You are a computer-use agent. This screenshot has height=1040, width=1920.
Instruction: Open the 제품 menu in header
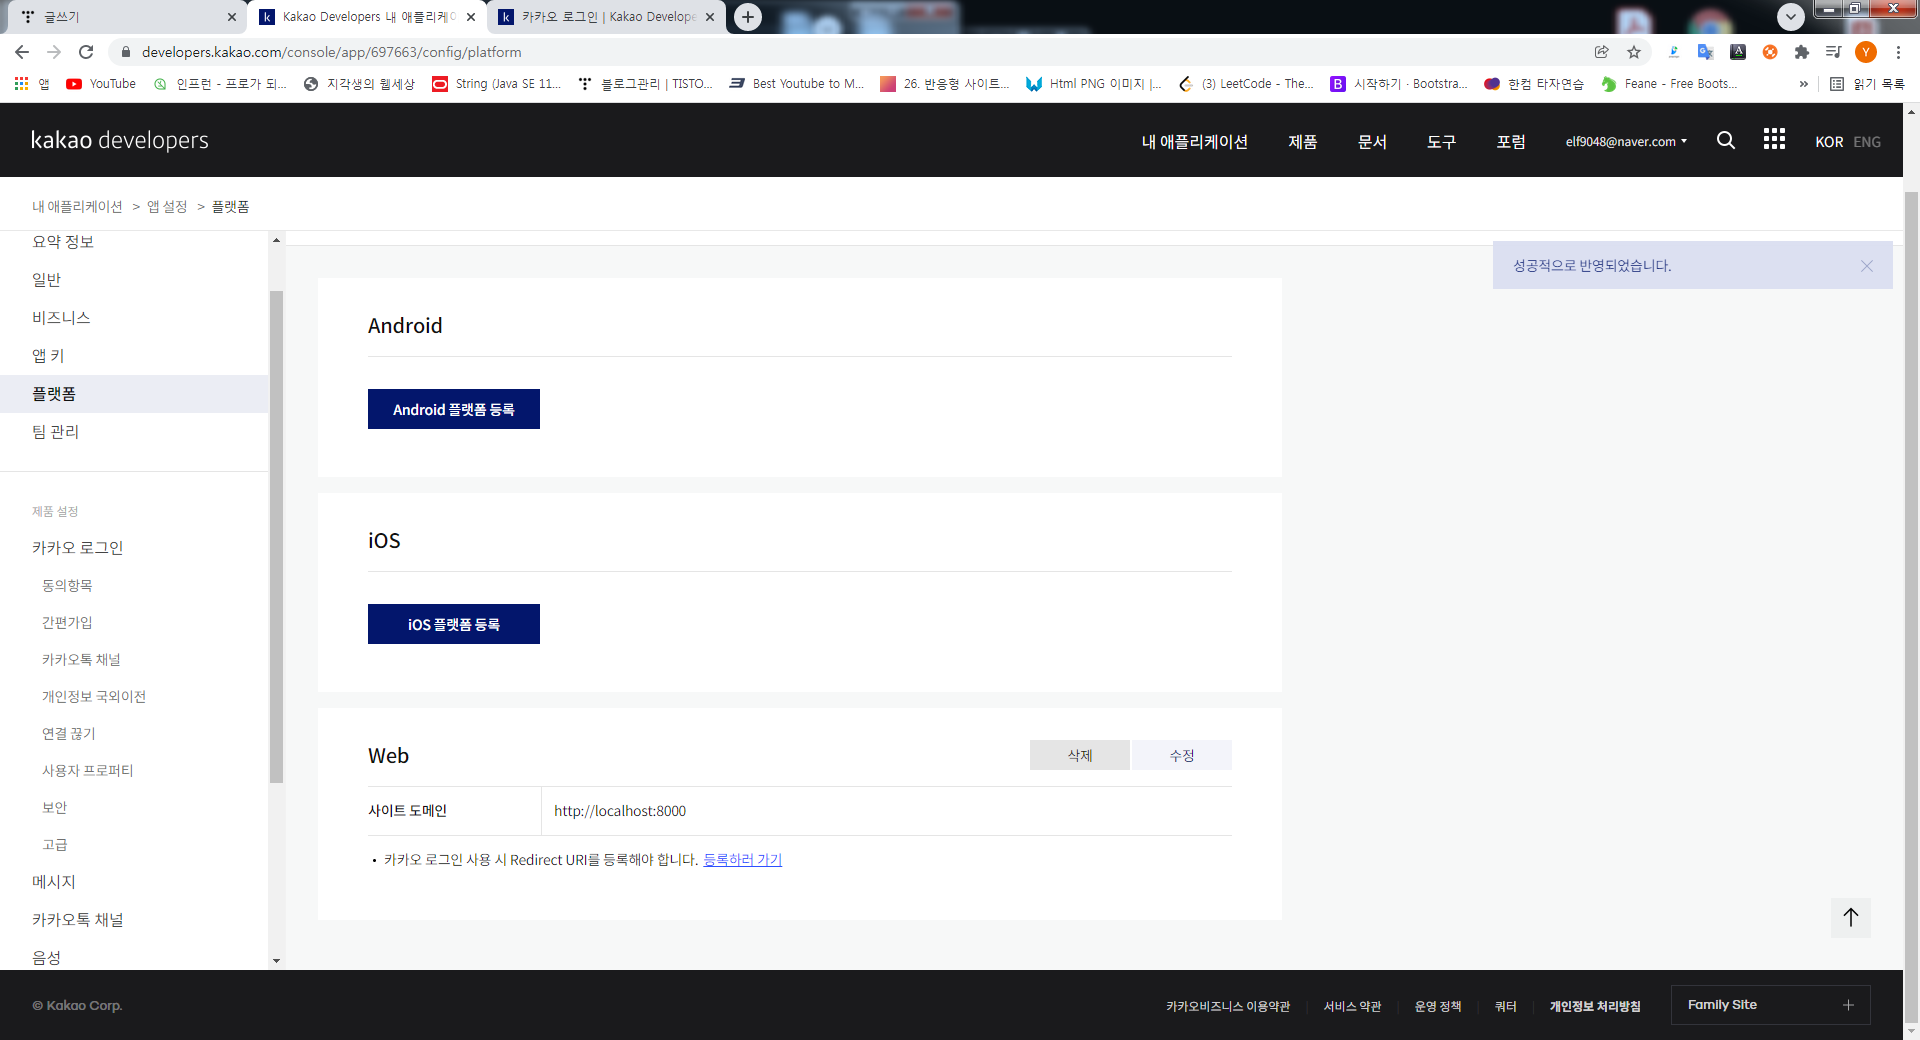[1302, 142]
